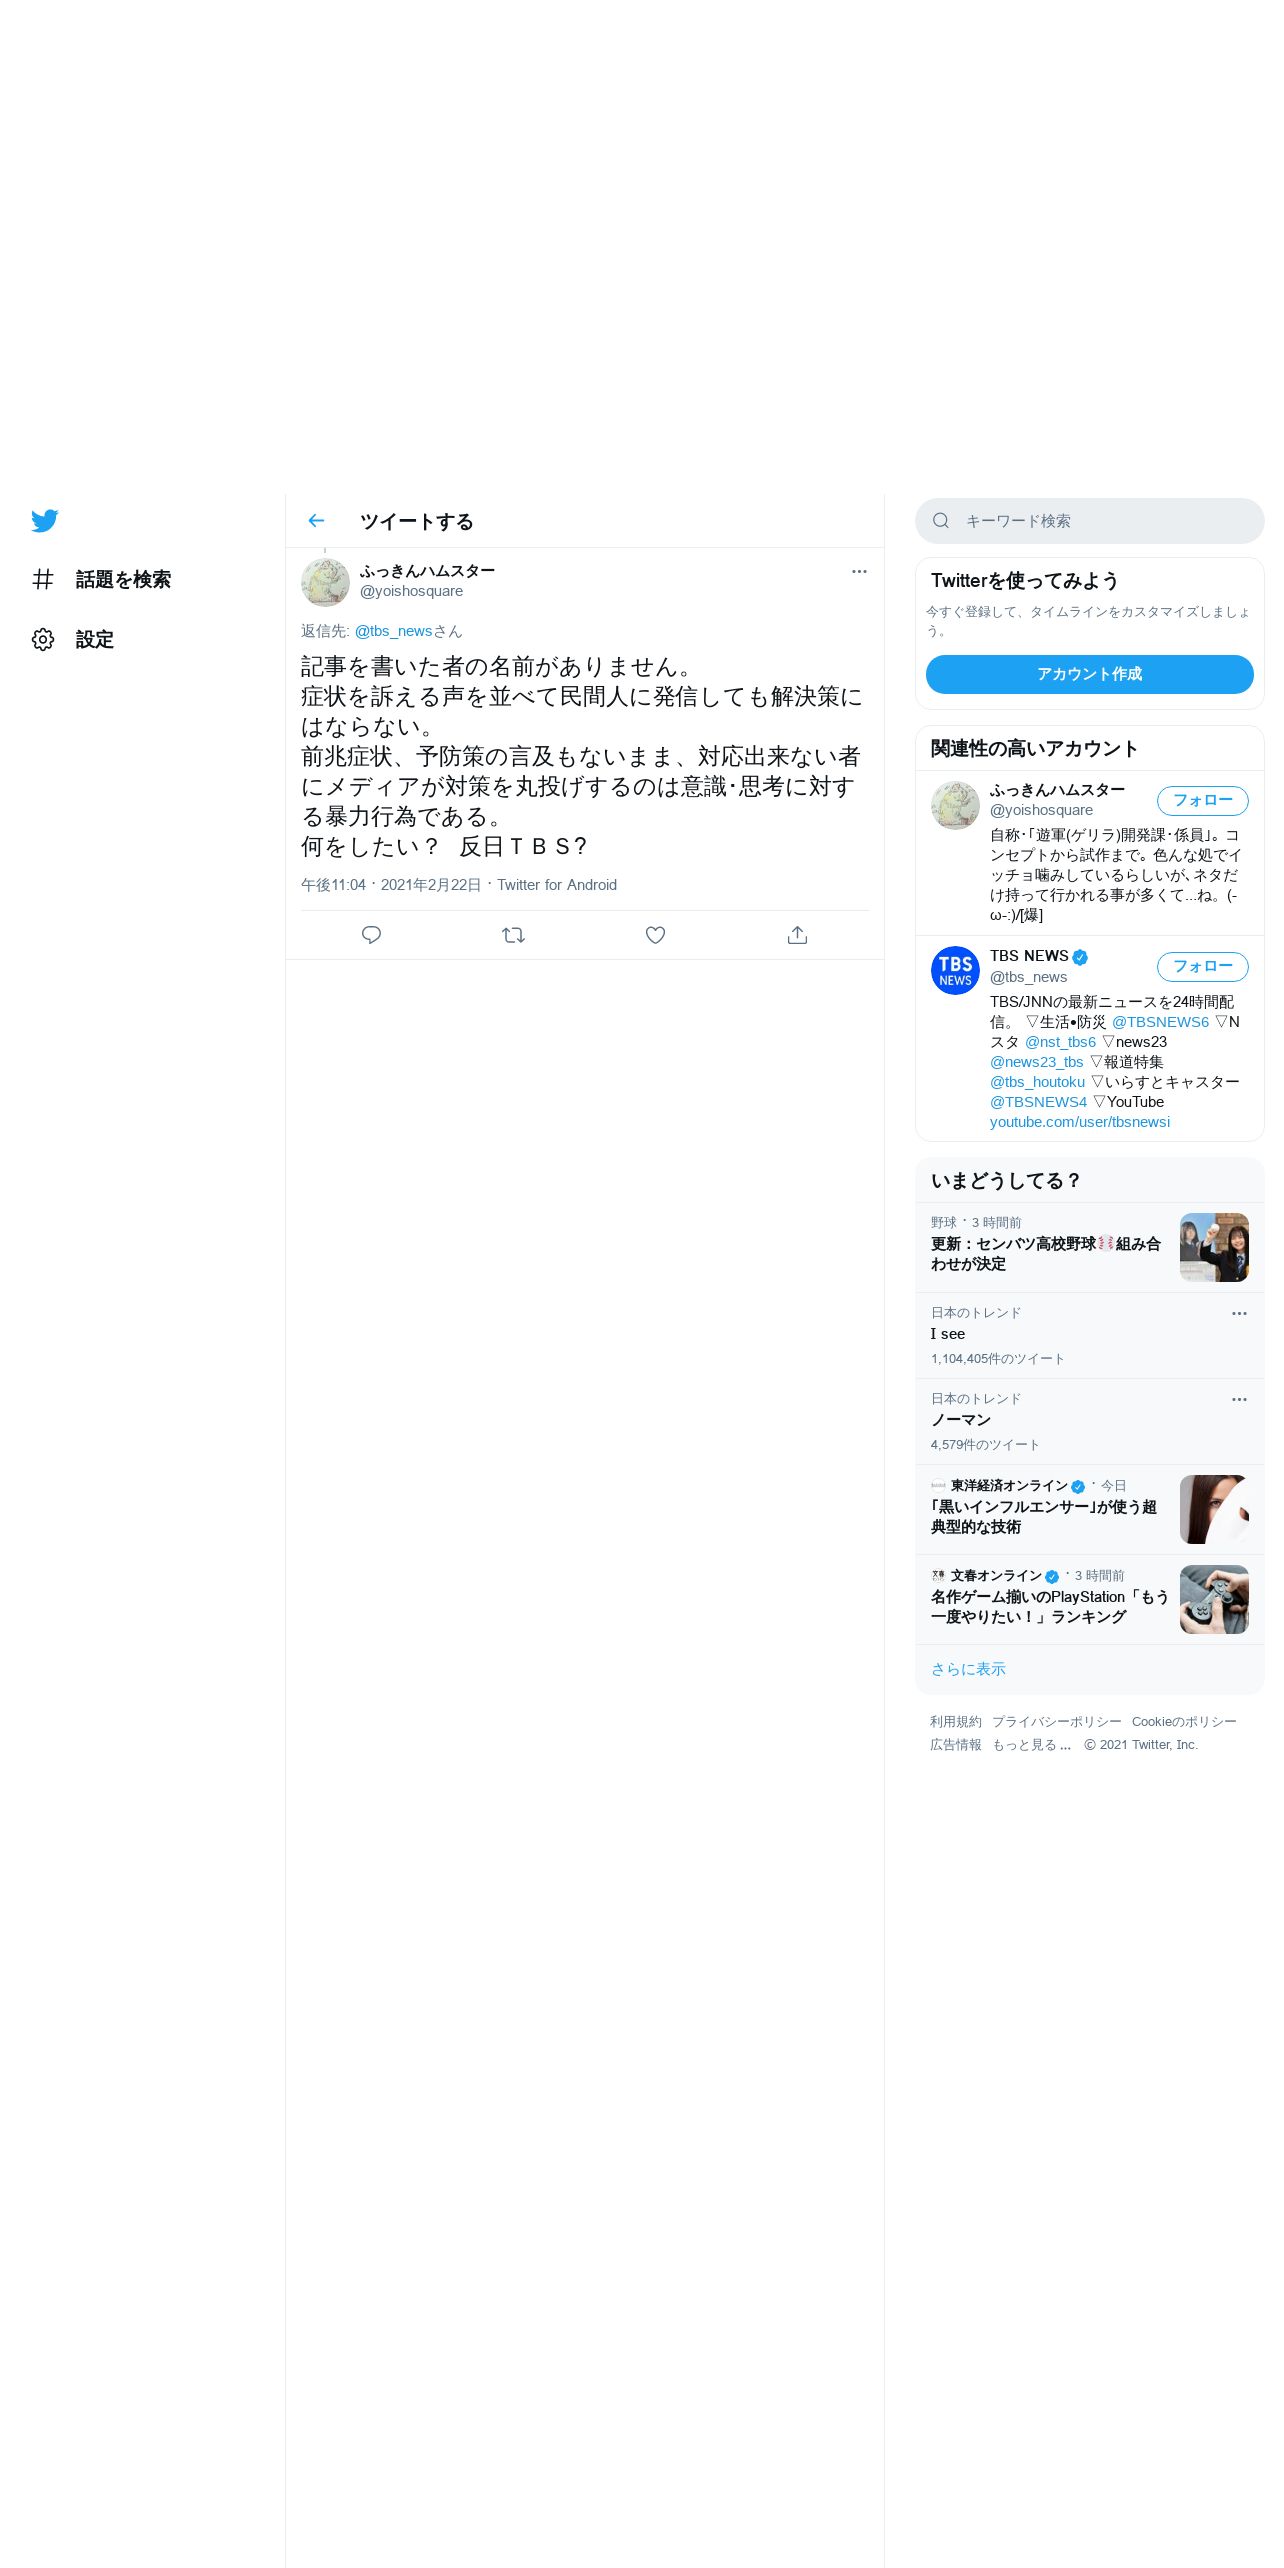Reply to the tweet via speech bubble icon
The image size is (1284, 2568).
tap(371, 935)
